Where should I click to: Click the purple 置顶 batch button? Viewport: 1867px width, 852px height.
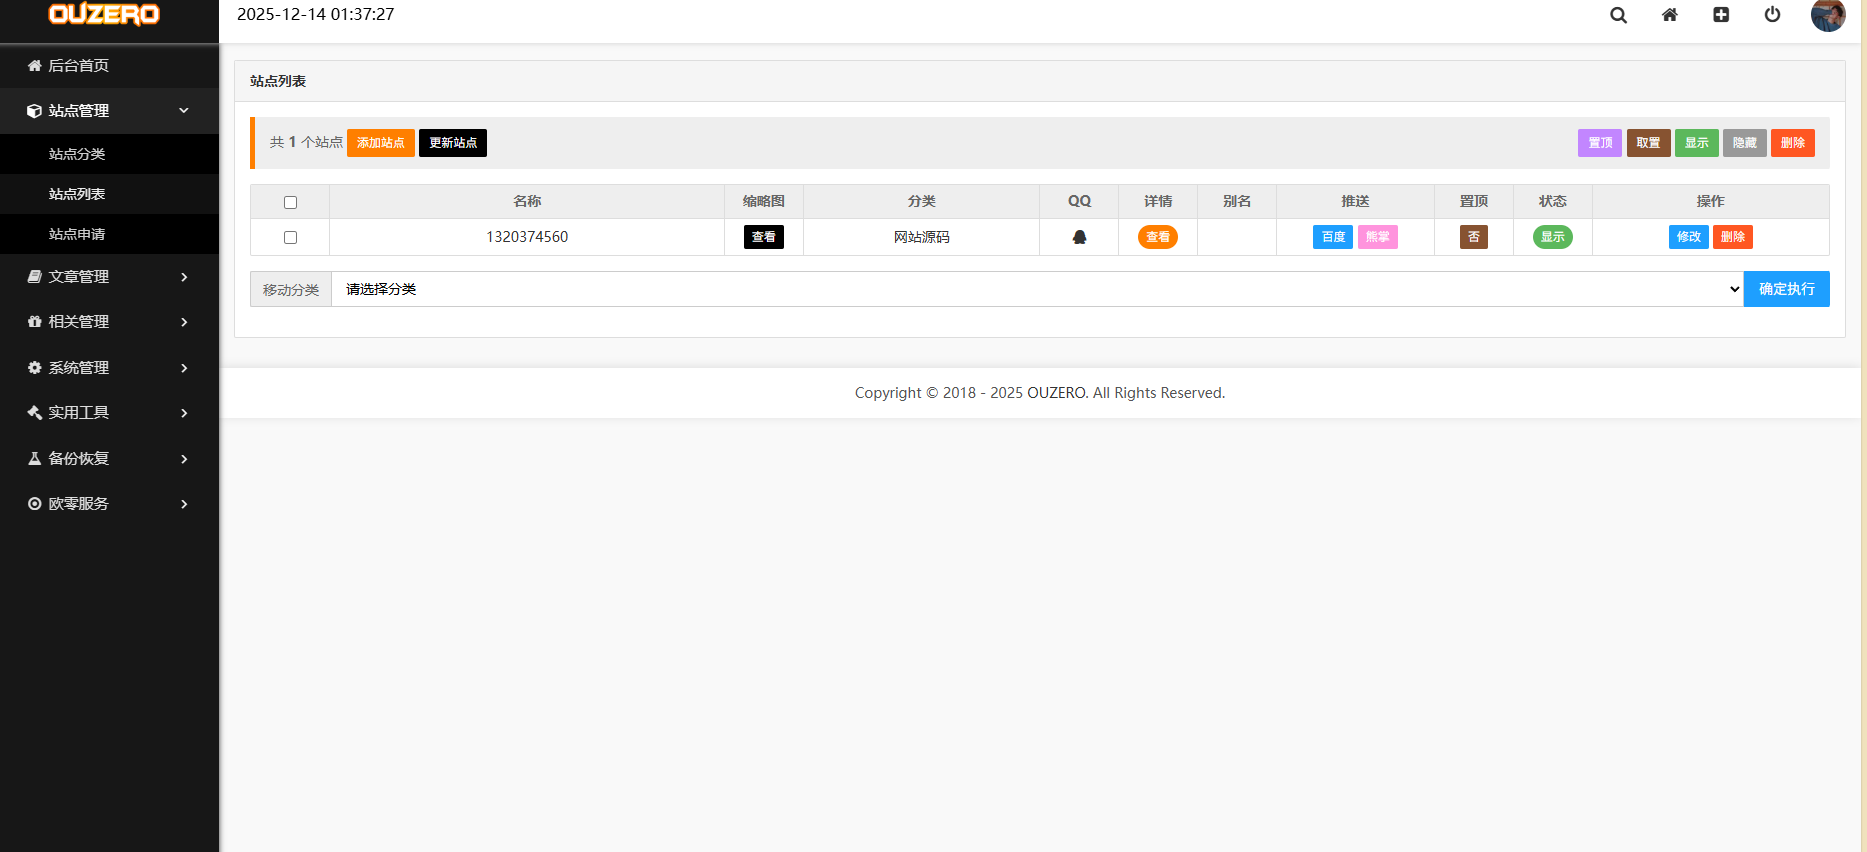point(1599,143)
